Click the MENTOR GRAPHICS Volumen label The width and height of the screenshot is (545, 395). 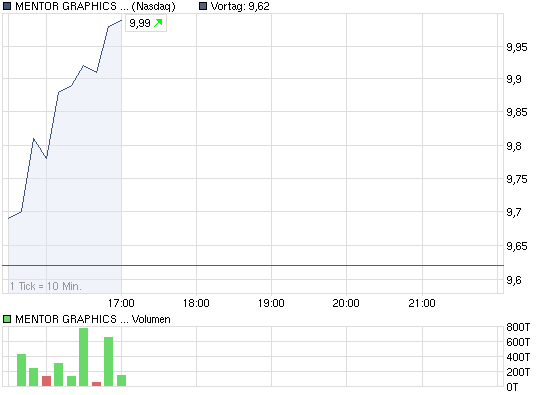(x=93, y=319)
